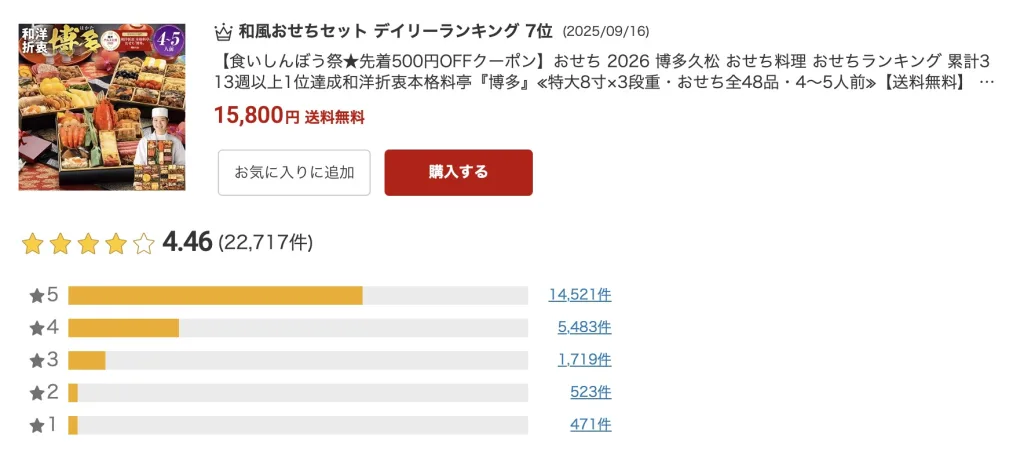Click the ★1 row star icon
The width and height of the screenshot is (1024, 452).
[x=37, y=425]
